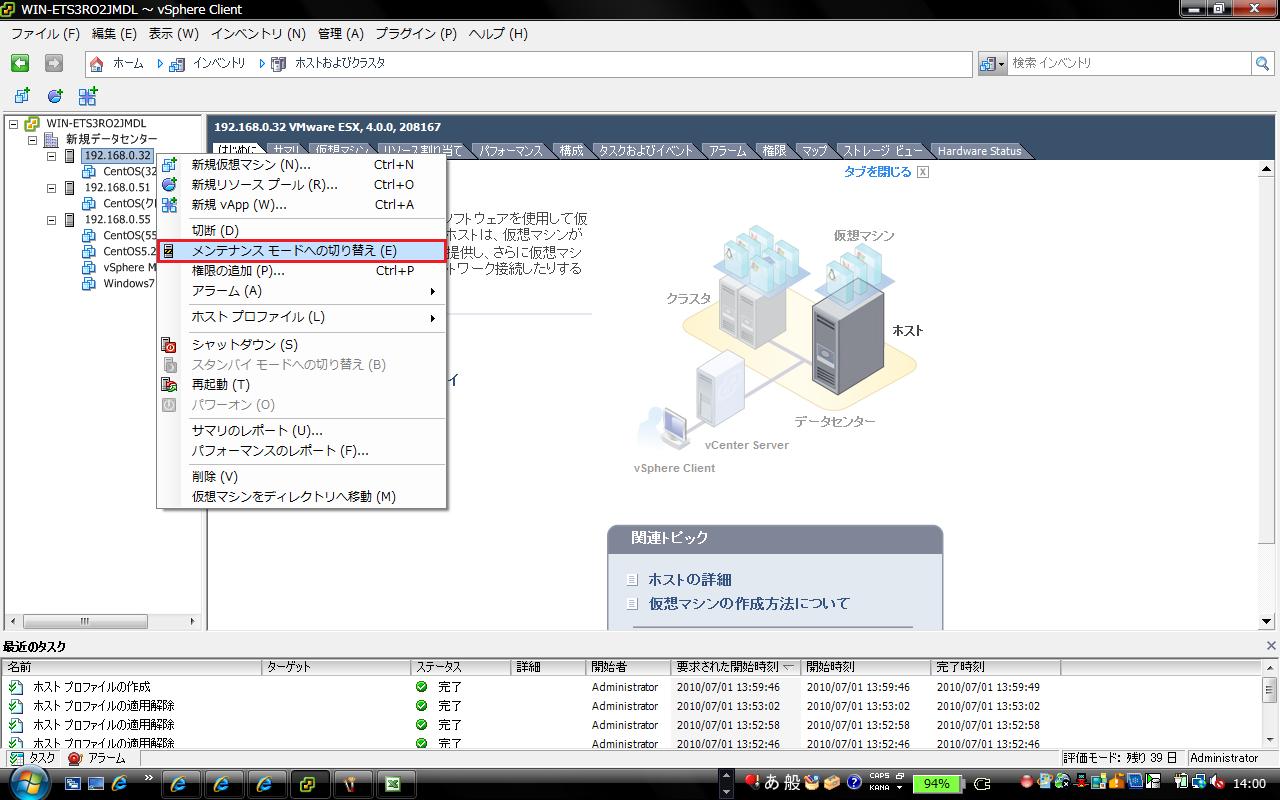Viewport: 1280px width, 800px height.
Task: Collapse the 192.168.0.32 host node
Action: coord(51,156)
